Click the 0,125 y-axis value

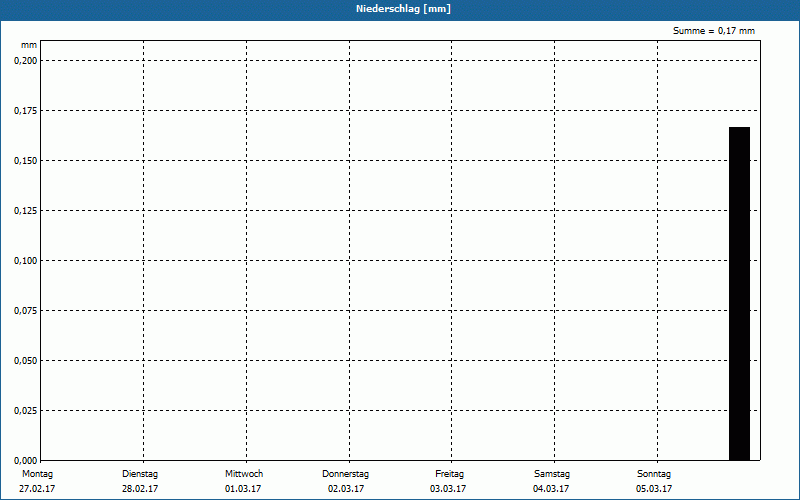click(26, 211)
